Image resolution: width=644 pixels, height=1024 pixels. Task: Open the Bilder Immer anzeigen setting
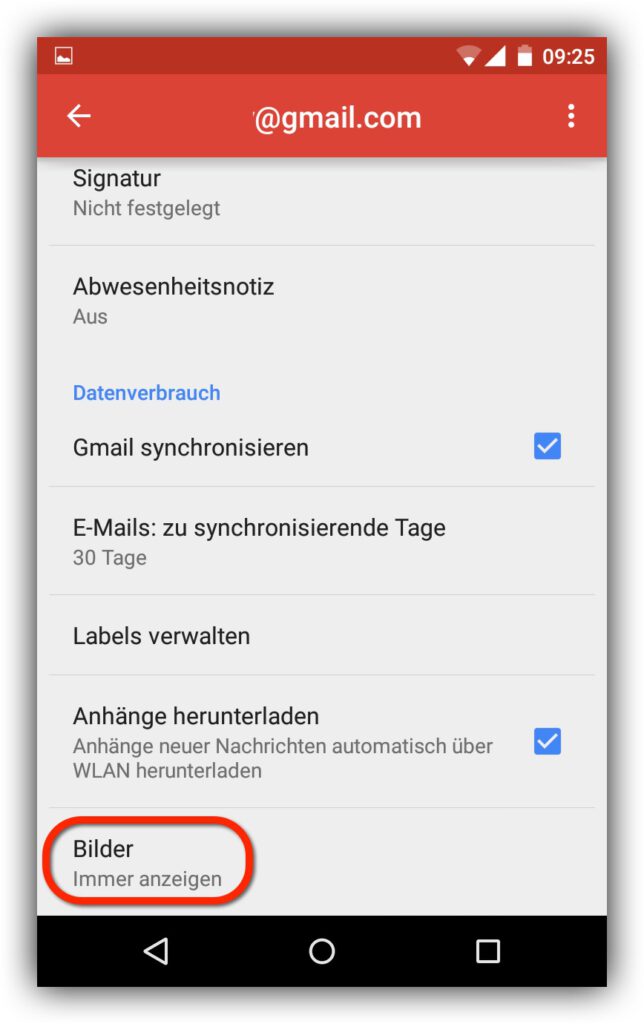pos(321,862)
